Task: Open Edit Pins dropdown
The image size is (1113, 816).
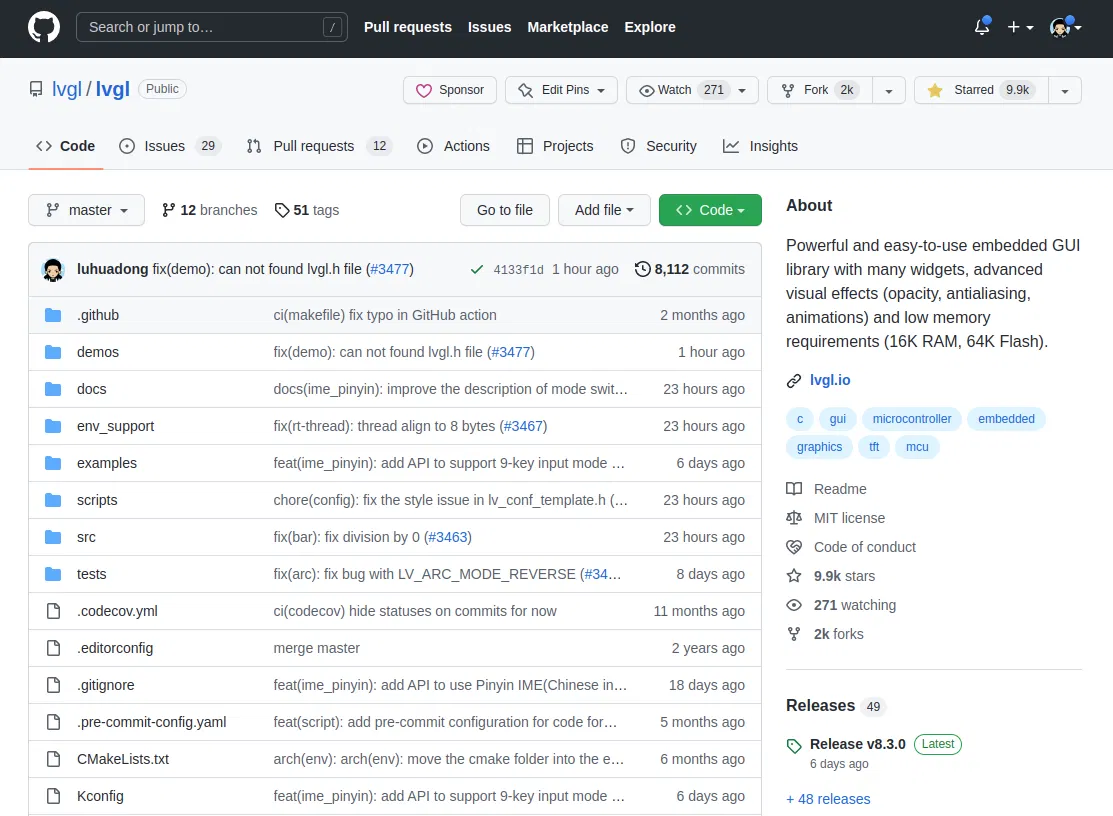Action: tap(561, 90)
